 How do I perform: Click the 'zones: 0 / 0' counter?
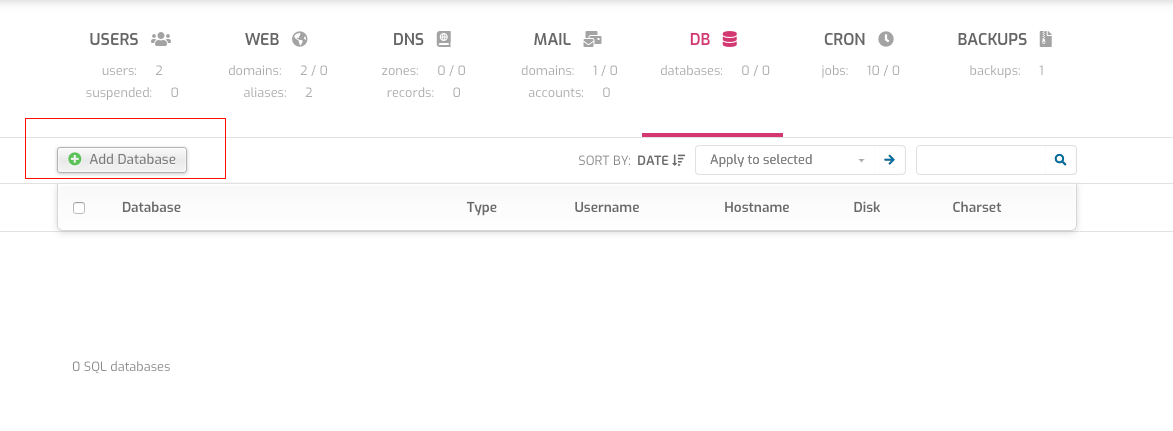point(423,71)
